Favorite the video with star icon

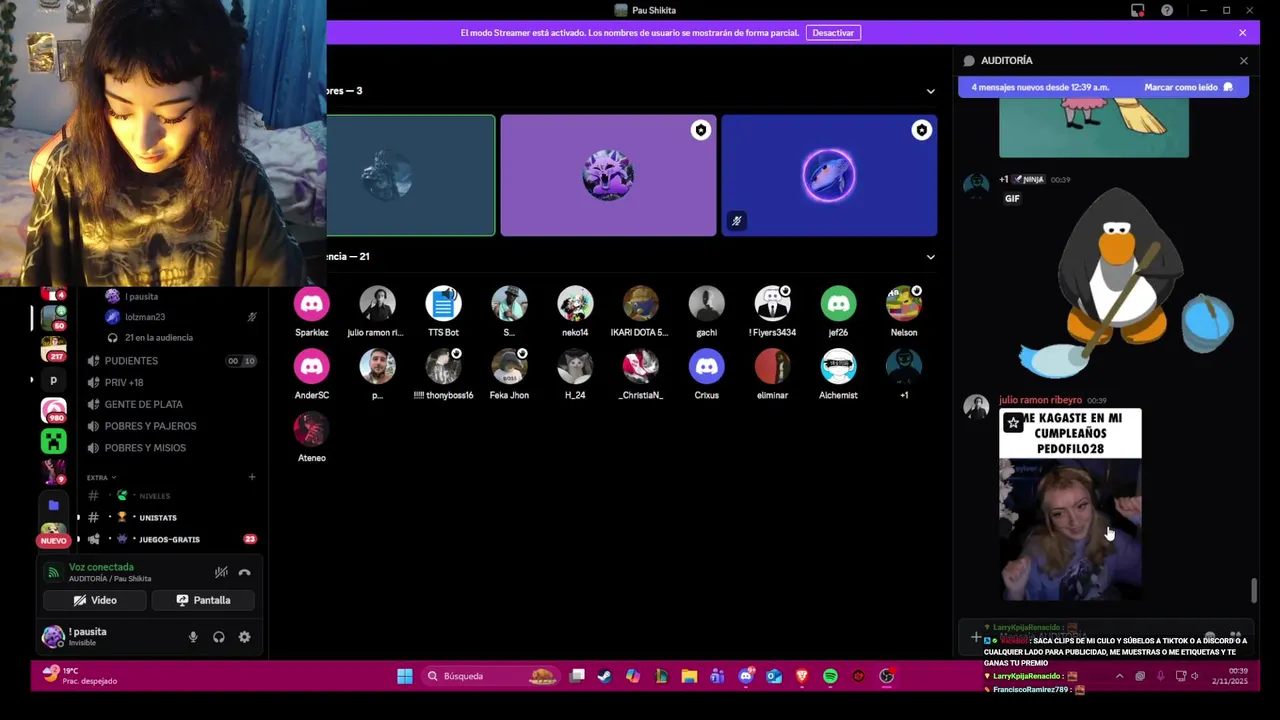click(1013, 423)
